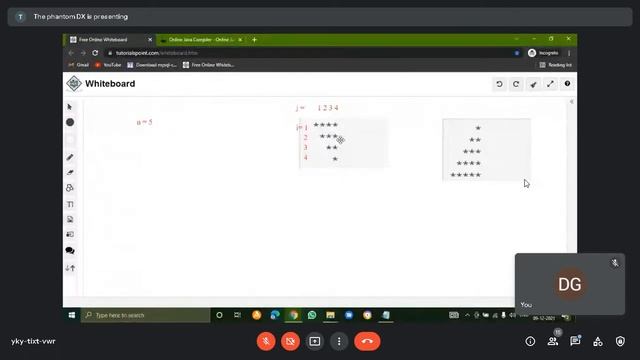Click the left star pattern image
The width and height of the screenshot is (640, 360).
[x=343, y=143]
